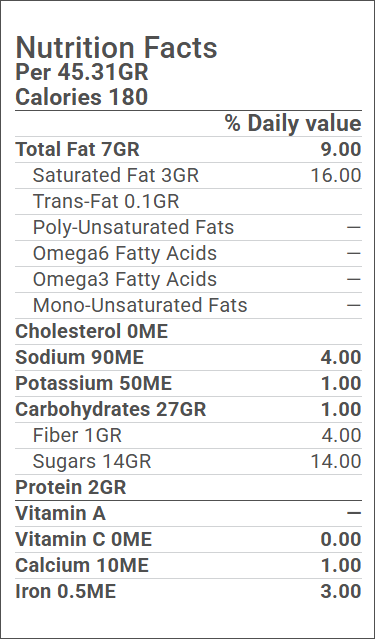Screen dimensions: 375x639
Task: Select the Total Fat 7GR row
Action: [x=188, y=150]
